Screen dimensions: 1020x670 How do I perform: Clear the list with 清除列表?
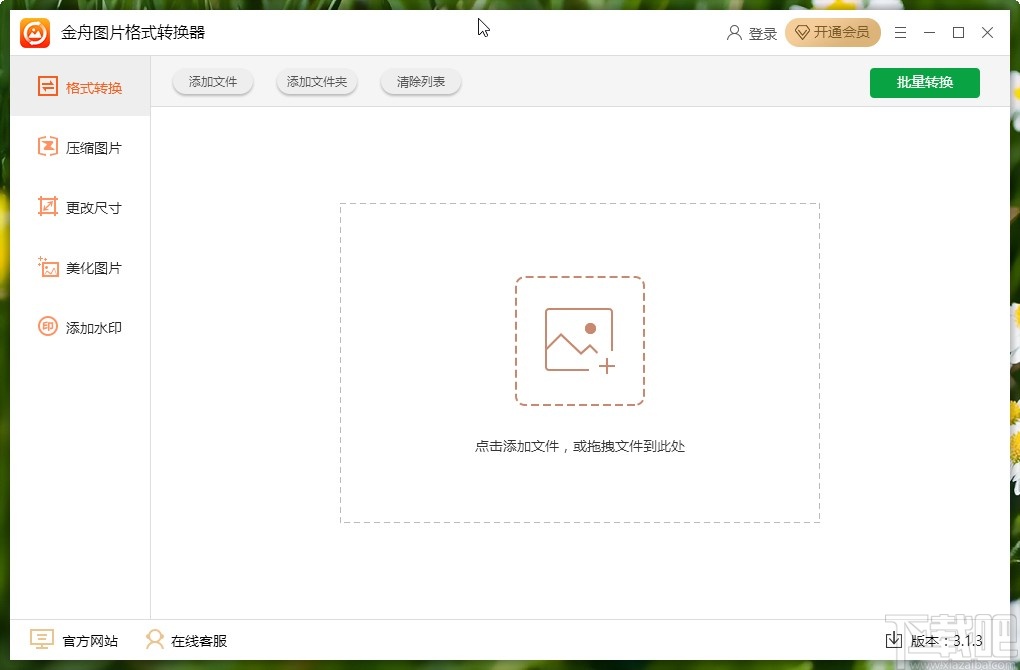click(x=420, y=82)
